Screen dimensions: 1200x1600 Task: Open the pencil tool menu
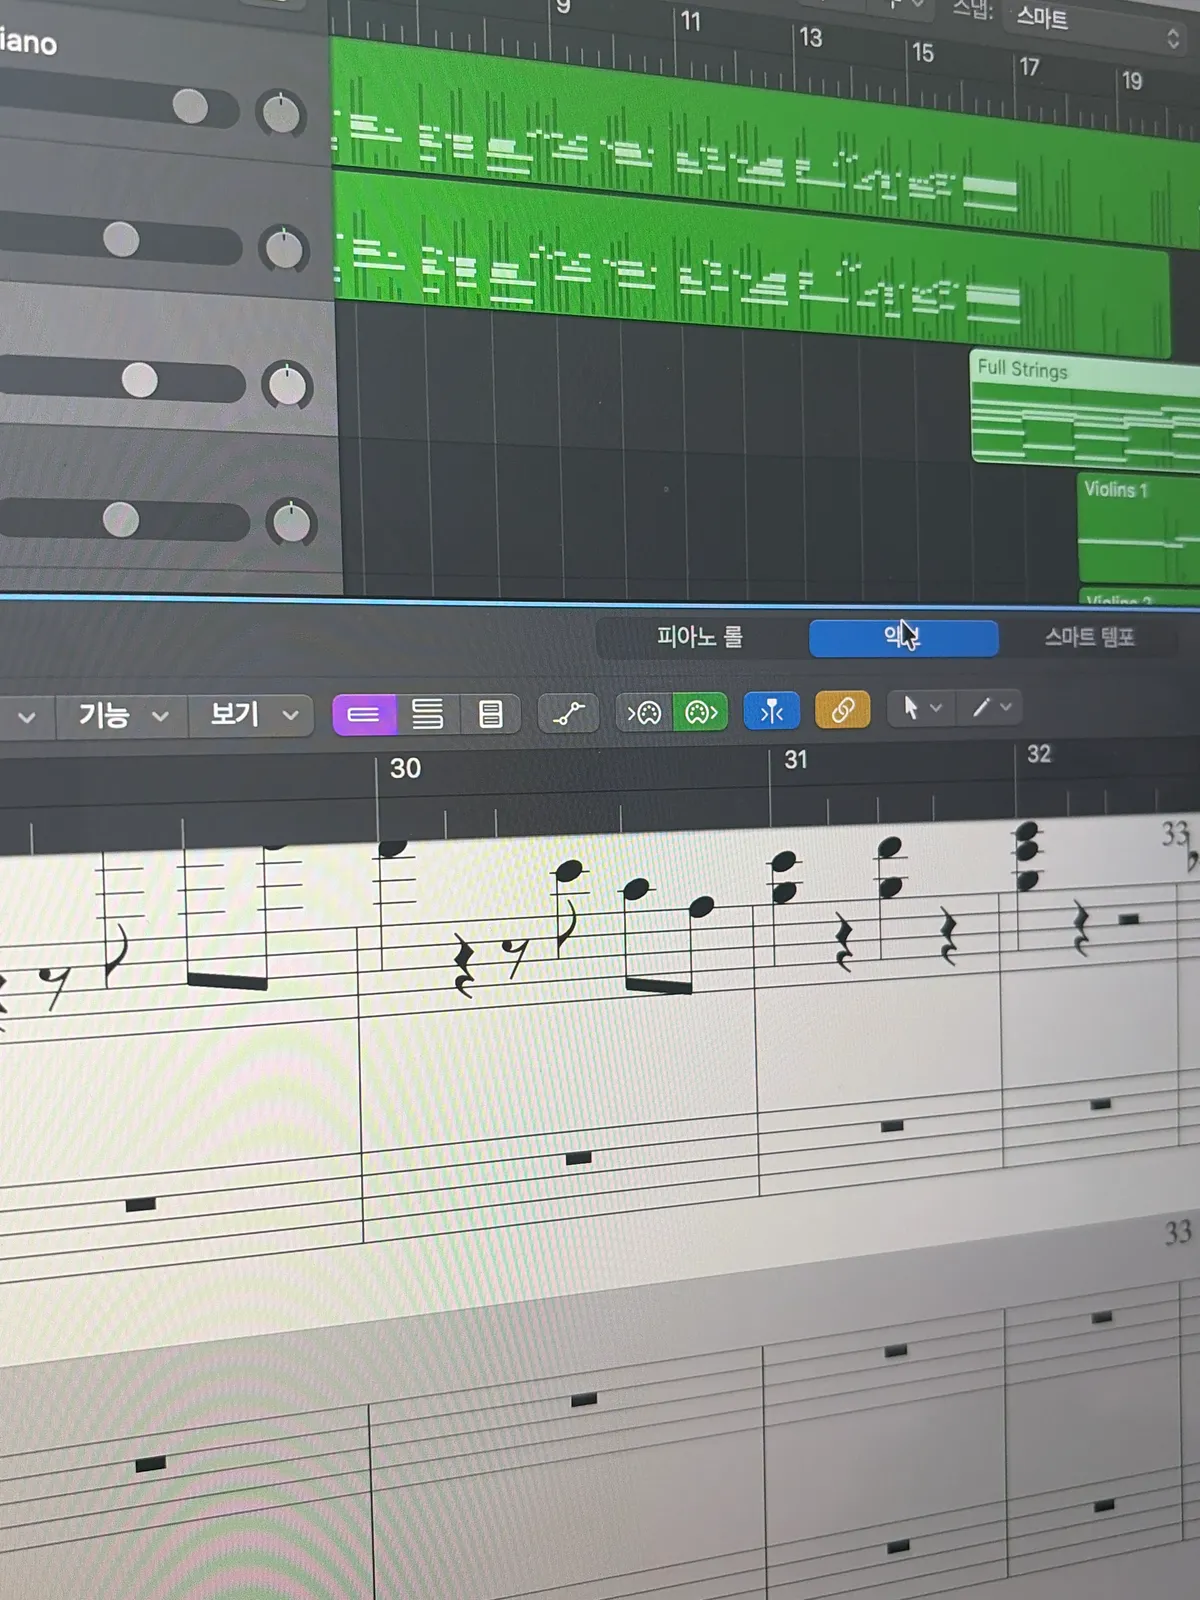point(992,707)
